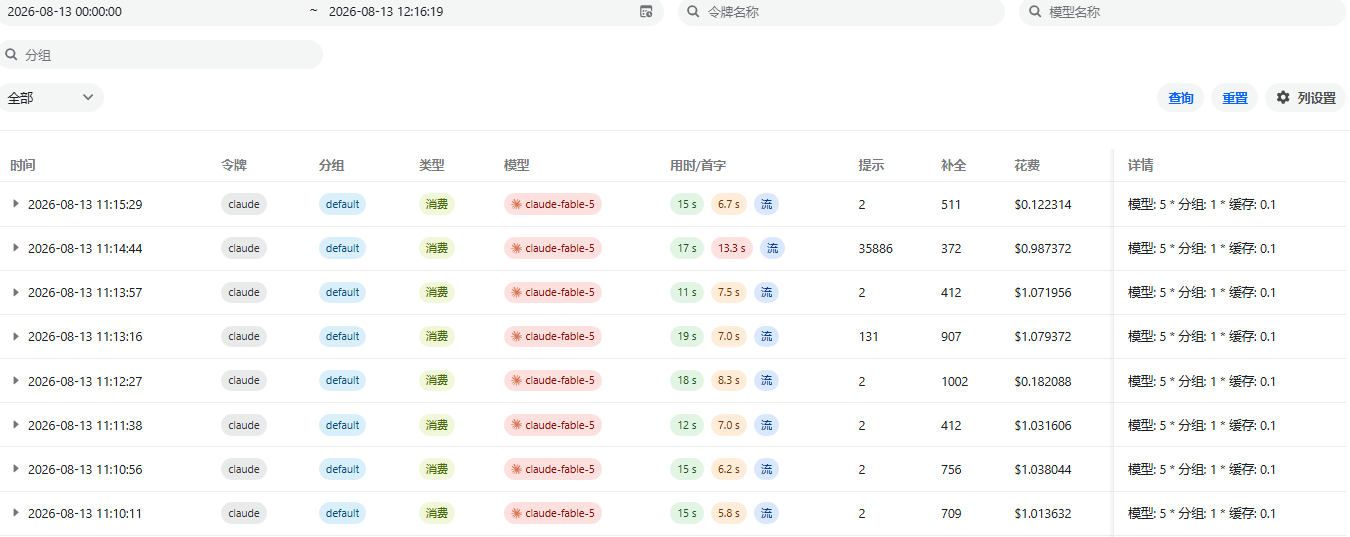This screenshot has height=537, width=1350.
Task: Click the Claude logo icon in 11:10:11 row
Action: 516,513
